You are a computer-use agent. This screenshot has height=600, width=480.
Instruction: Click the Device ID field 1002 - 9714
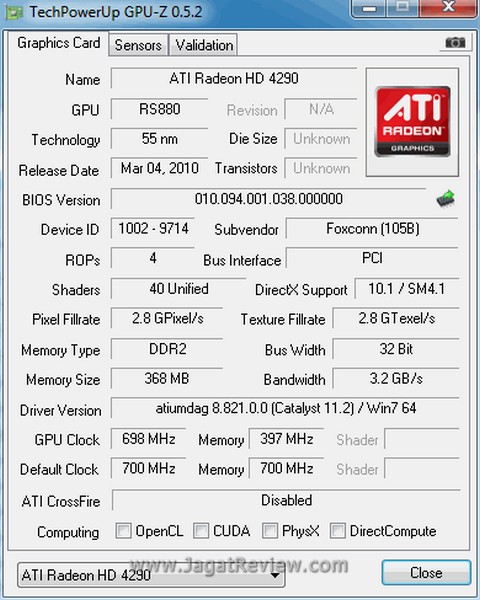pyautogui.click(x=153, y=228)
